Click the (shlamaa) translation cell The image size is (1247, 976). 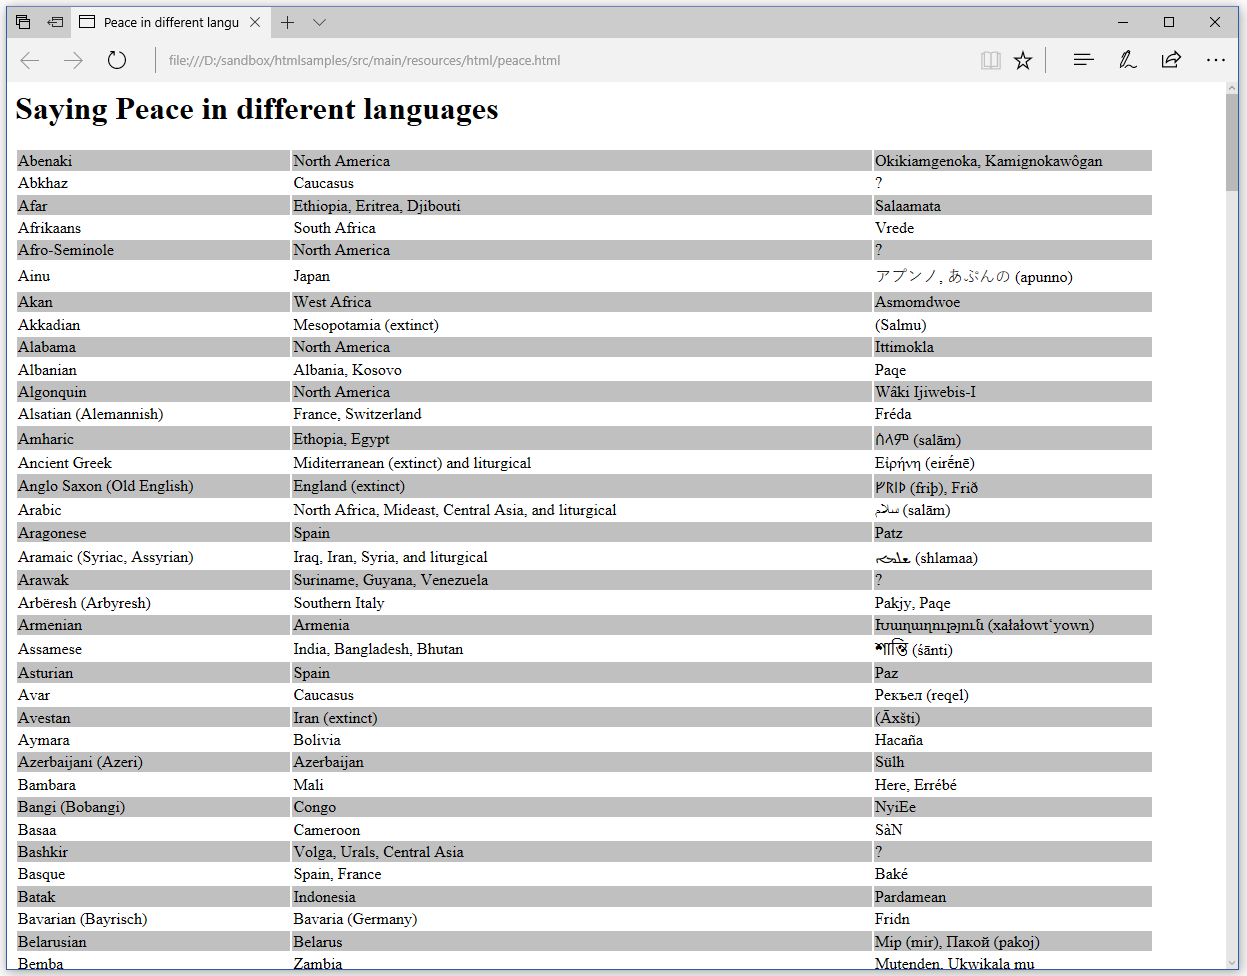click(x=1013, y=557)
